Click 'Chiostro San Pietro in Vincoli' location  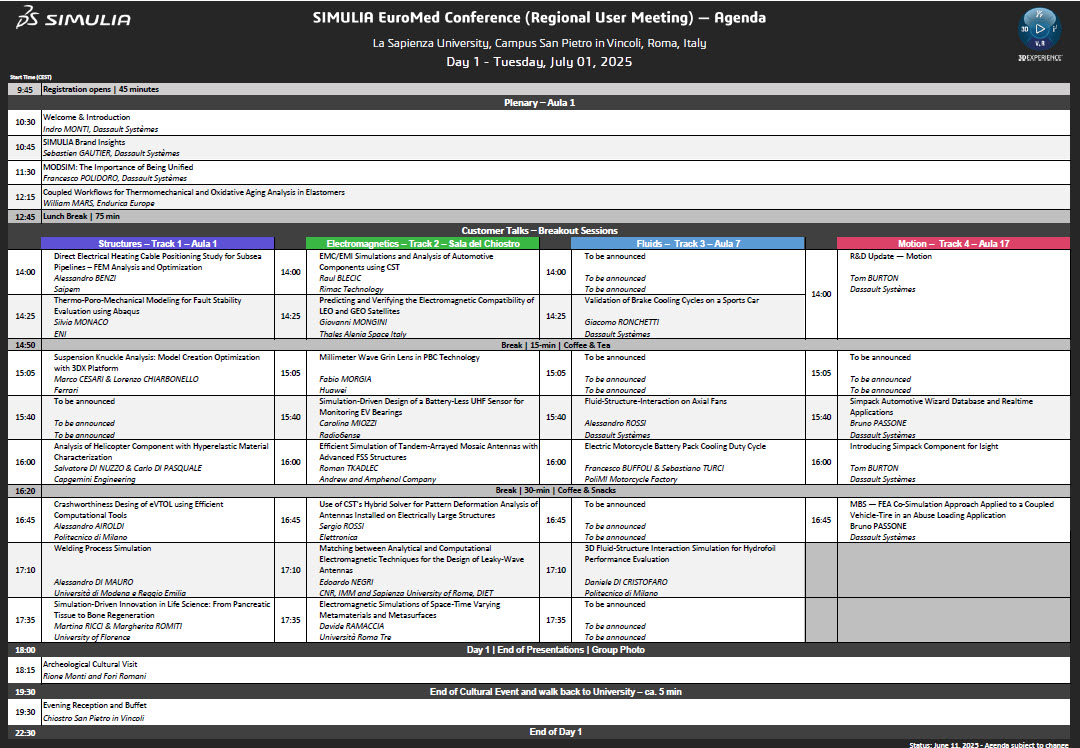coord(94,718)
